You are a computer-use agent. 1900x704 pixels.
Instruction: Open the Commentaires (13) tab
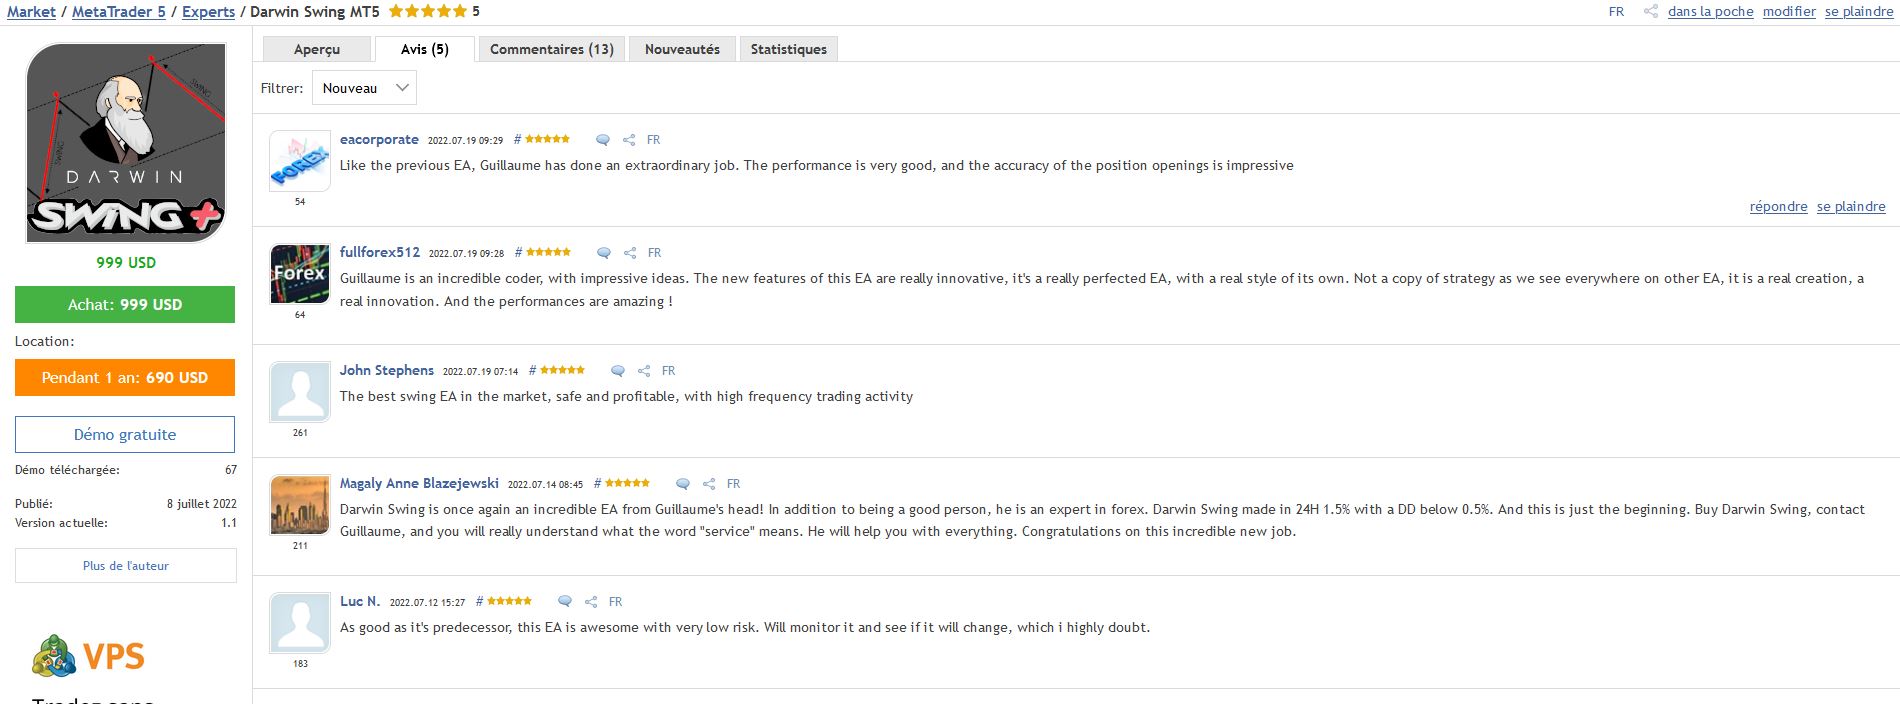[x=551, y=49]
